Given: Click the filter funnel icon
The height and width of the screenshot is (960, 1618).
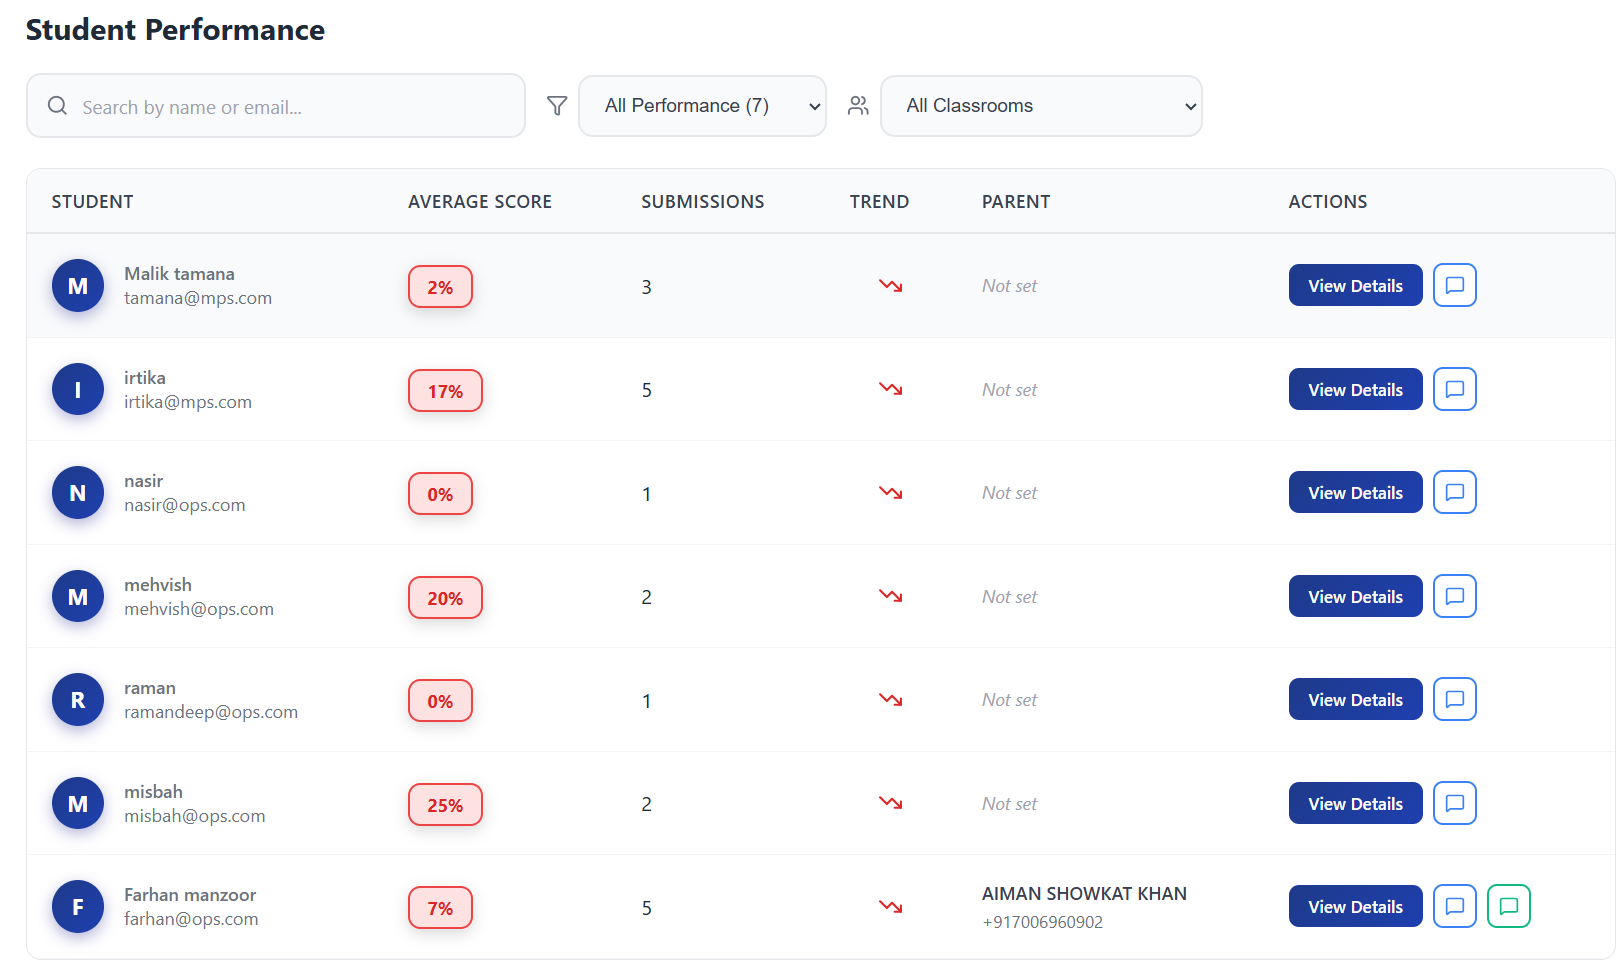Looking at the screenshot, I should [x=557, y=105].
